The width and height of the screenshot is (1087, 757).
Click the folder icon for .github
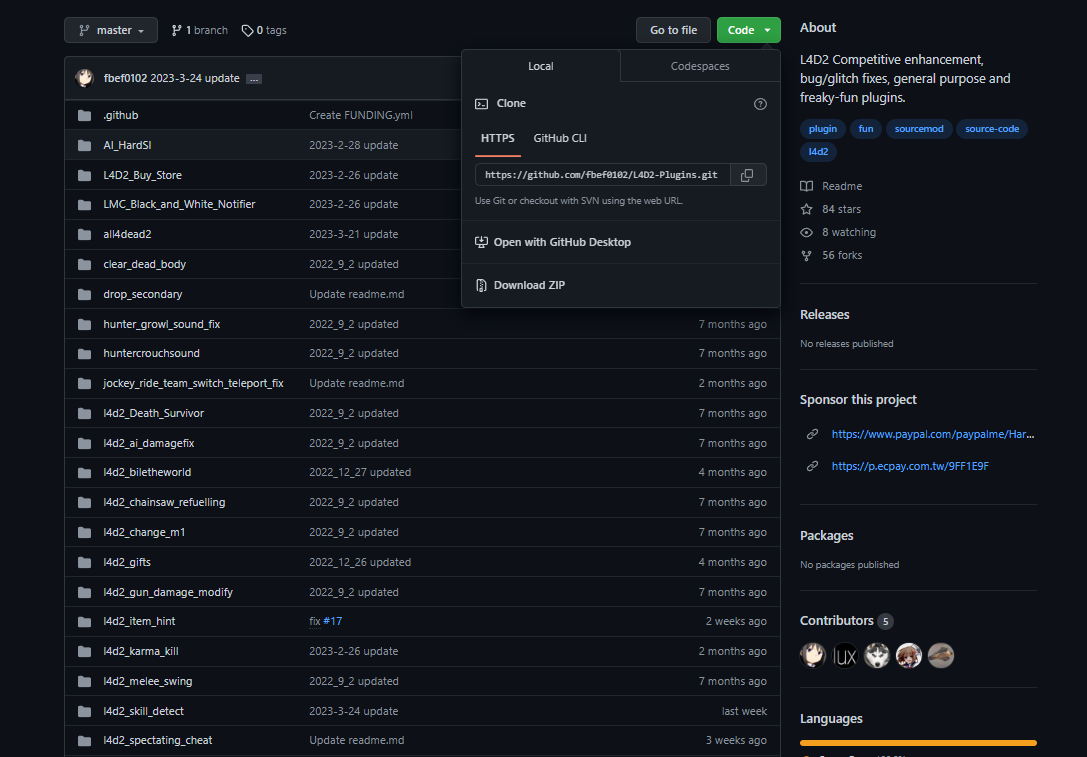[85, 115]
